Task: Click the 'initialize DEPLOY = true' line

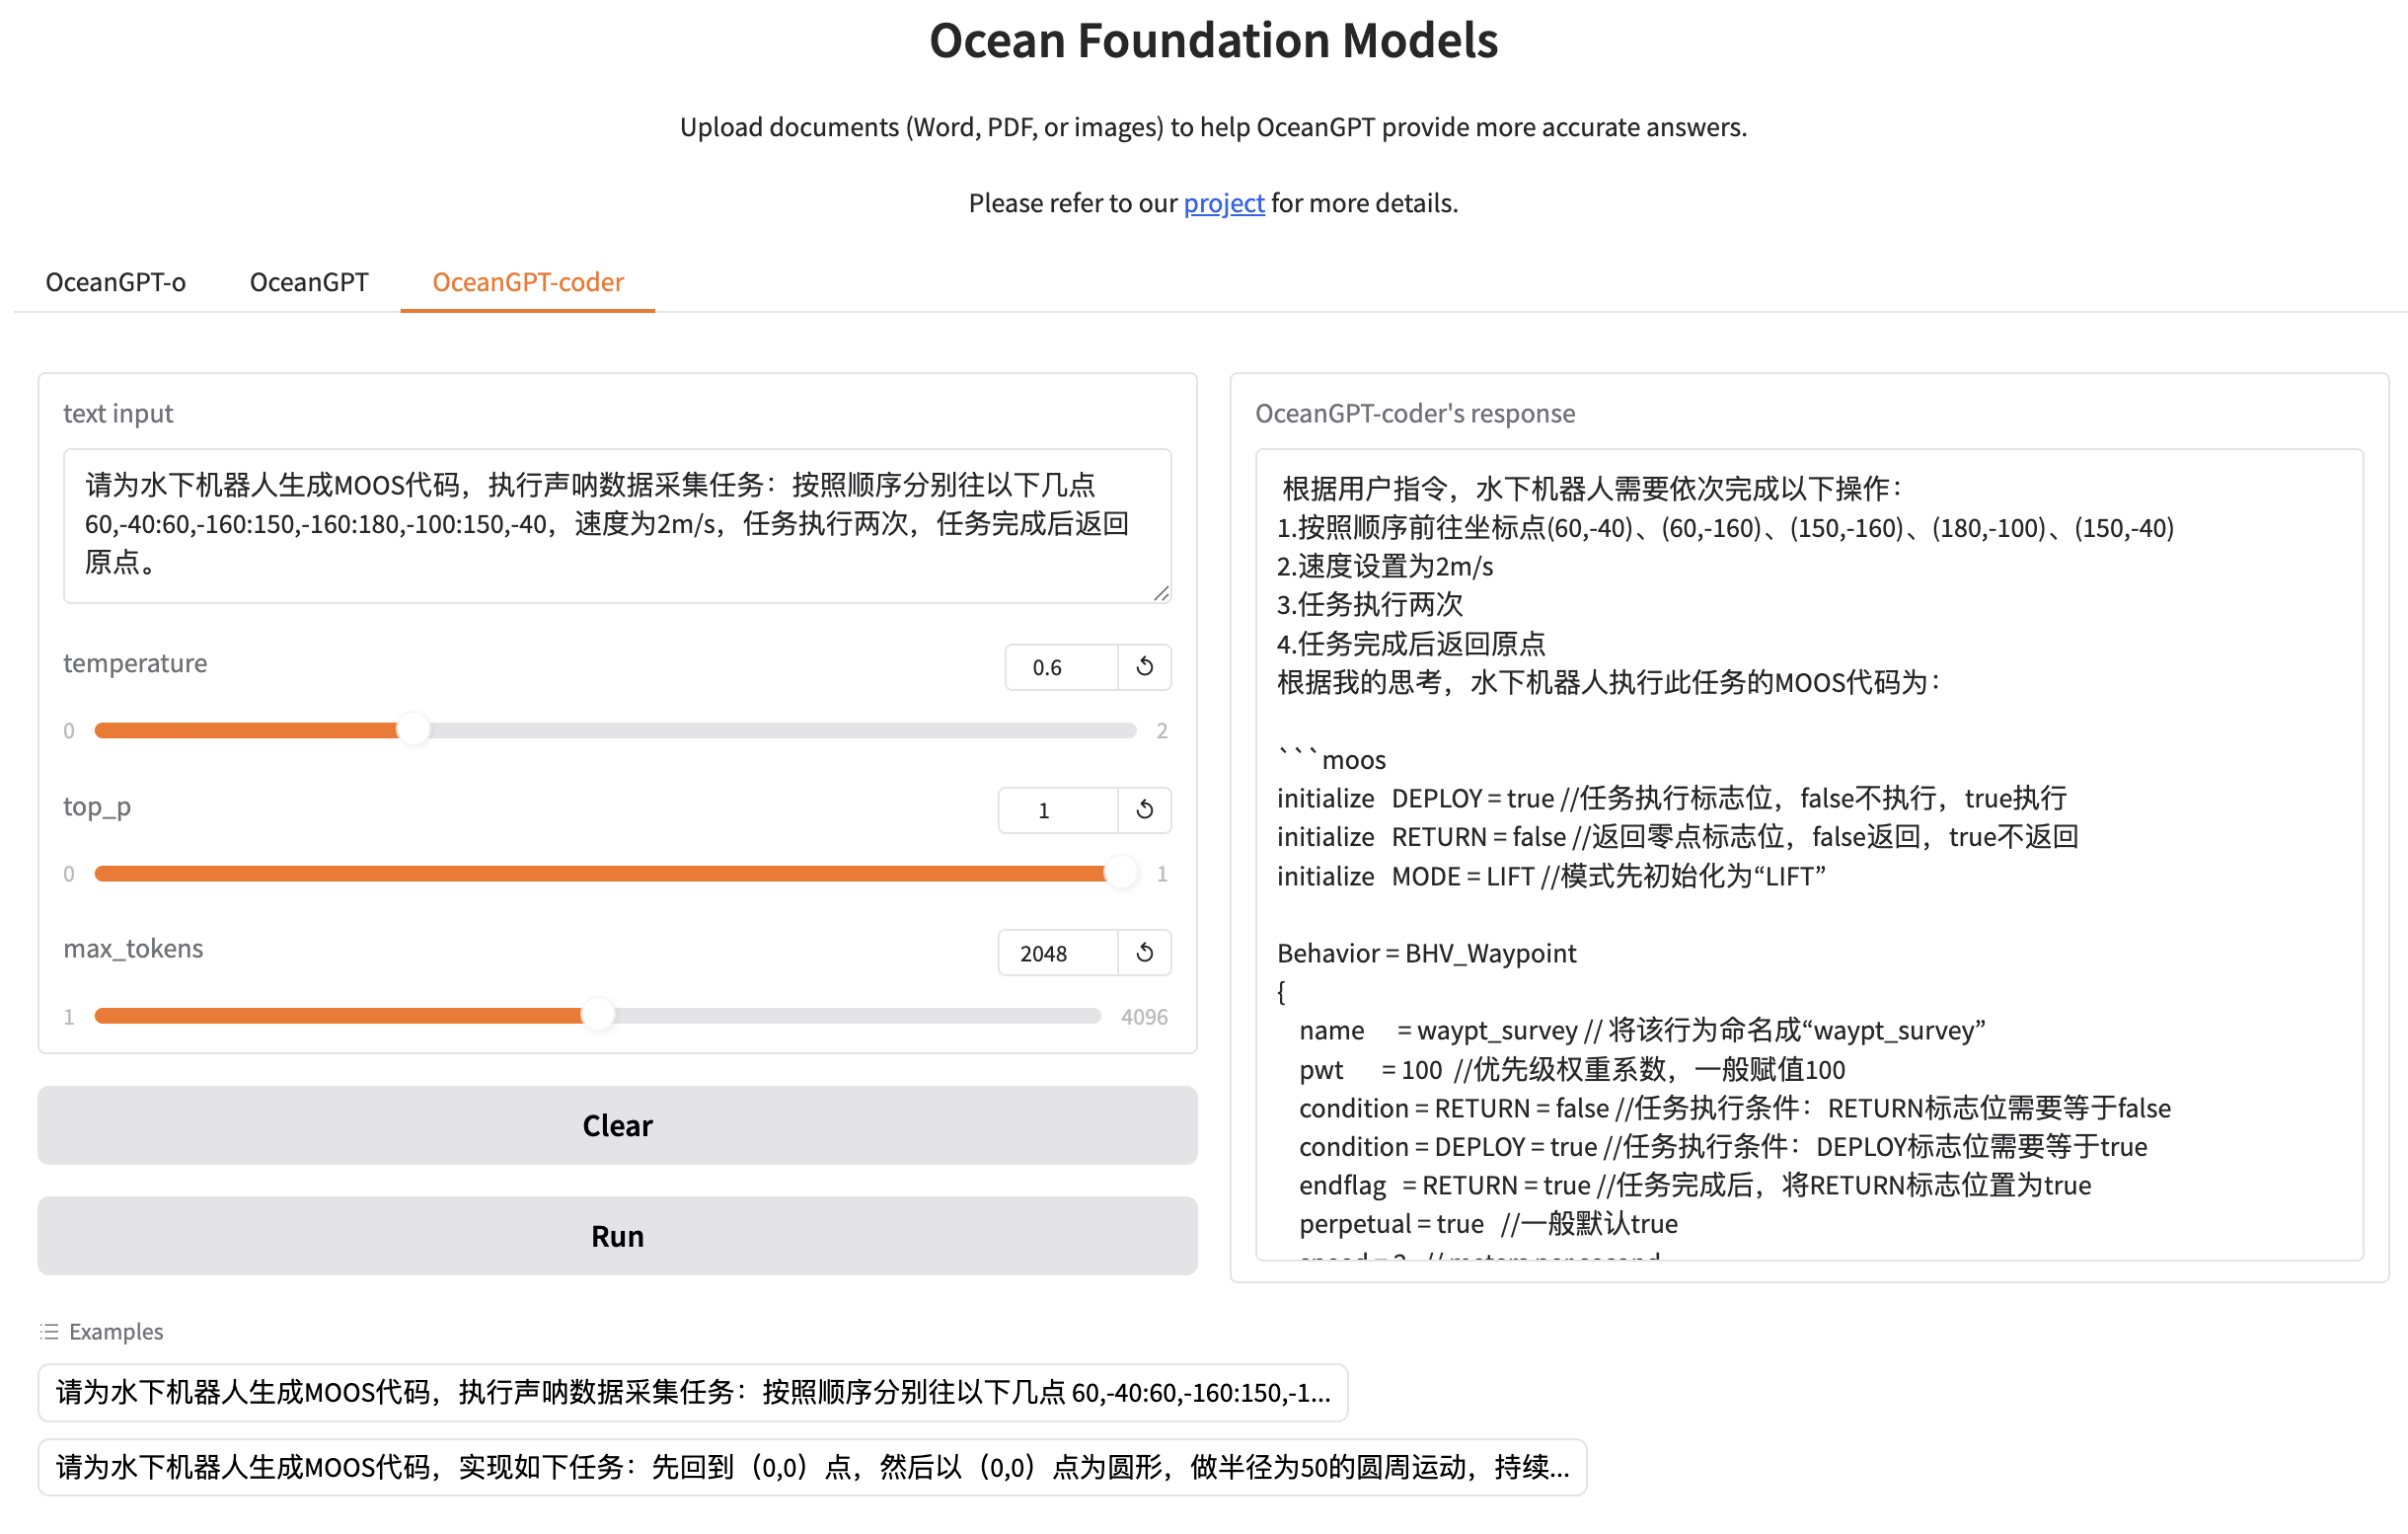Action: (1671, 799)
